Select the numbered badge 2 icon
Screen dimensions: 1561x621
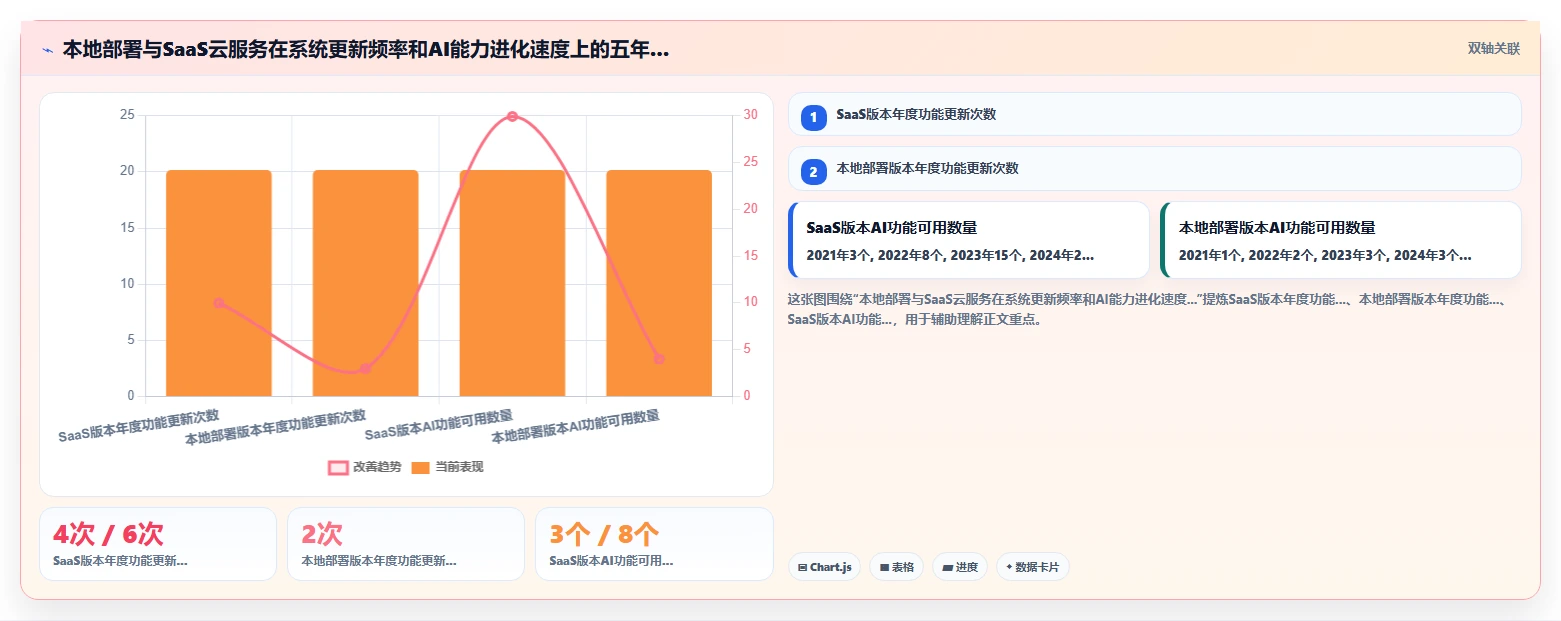pos(813,172)
